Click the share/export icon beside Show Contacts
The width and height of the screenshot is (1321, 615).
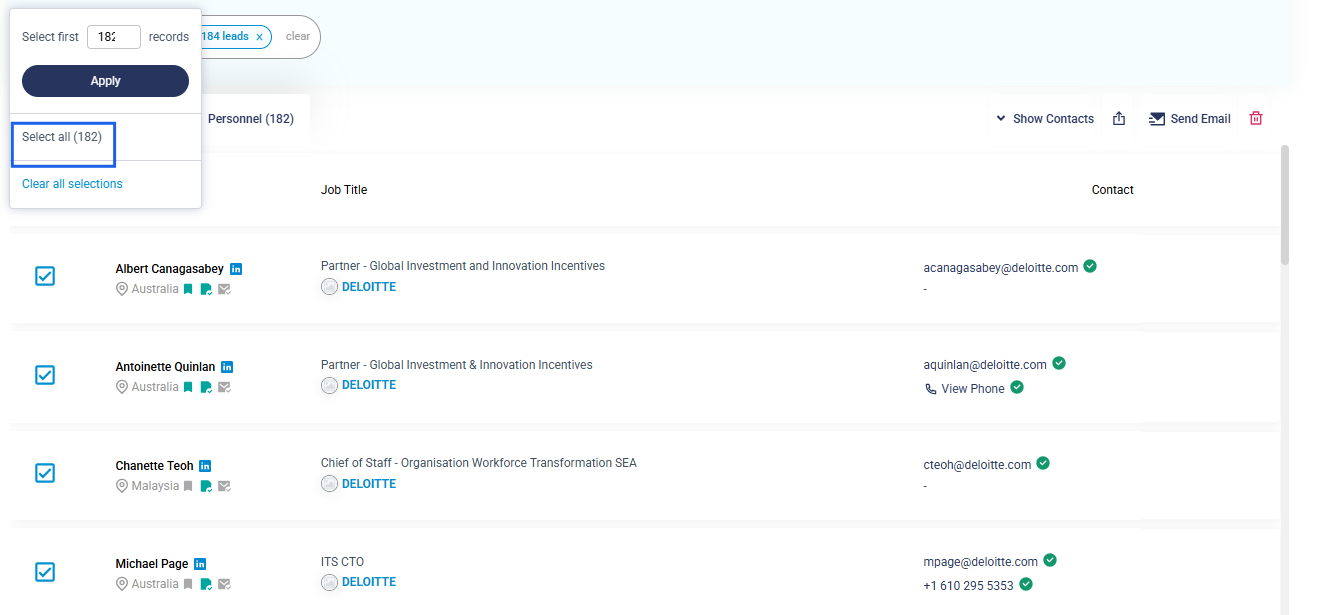[1119, 118]
